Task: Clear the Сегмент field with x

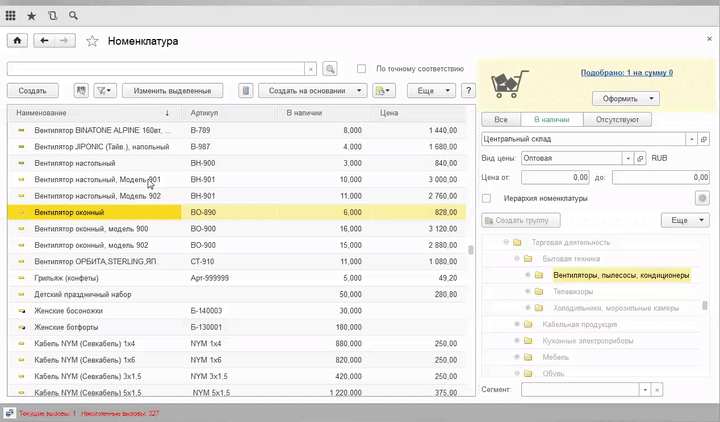Action: pyautogui.click(x=657, y=390)
